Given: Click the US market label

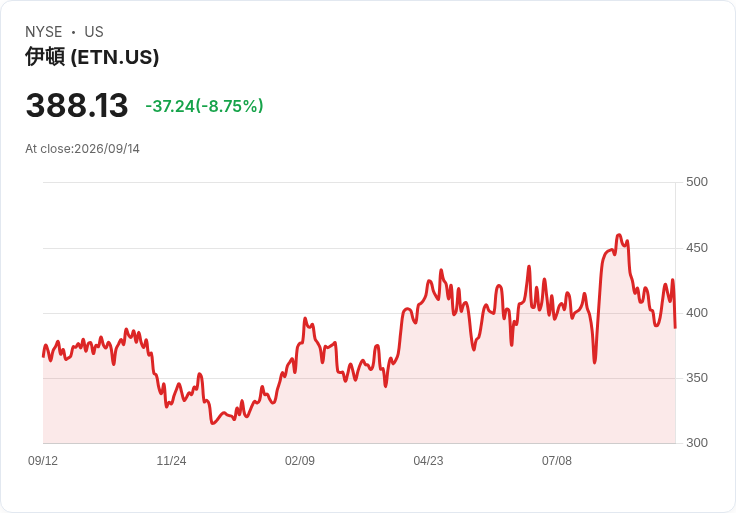Looking at the screenshot, I should (94, 32).
